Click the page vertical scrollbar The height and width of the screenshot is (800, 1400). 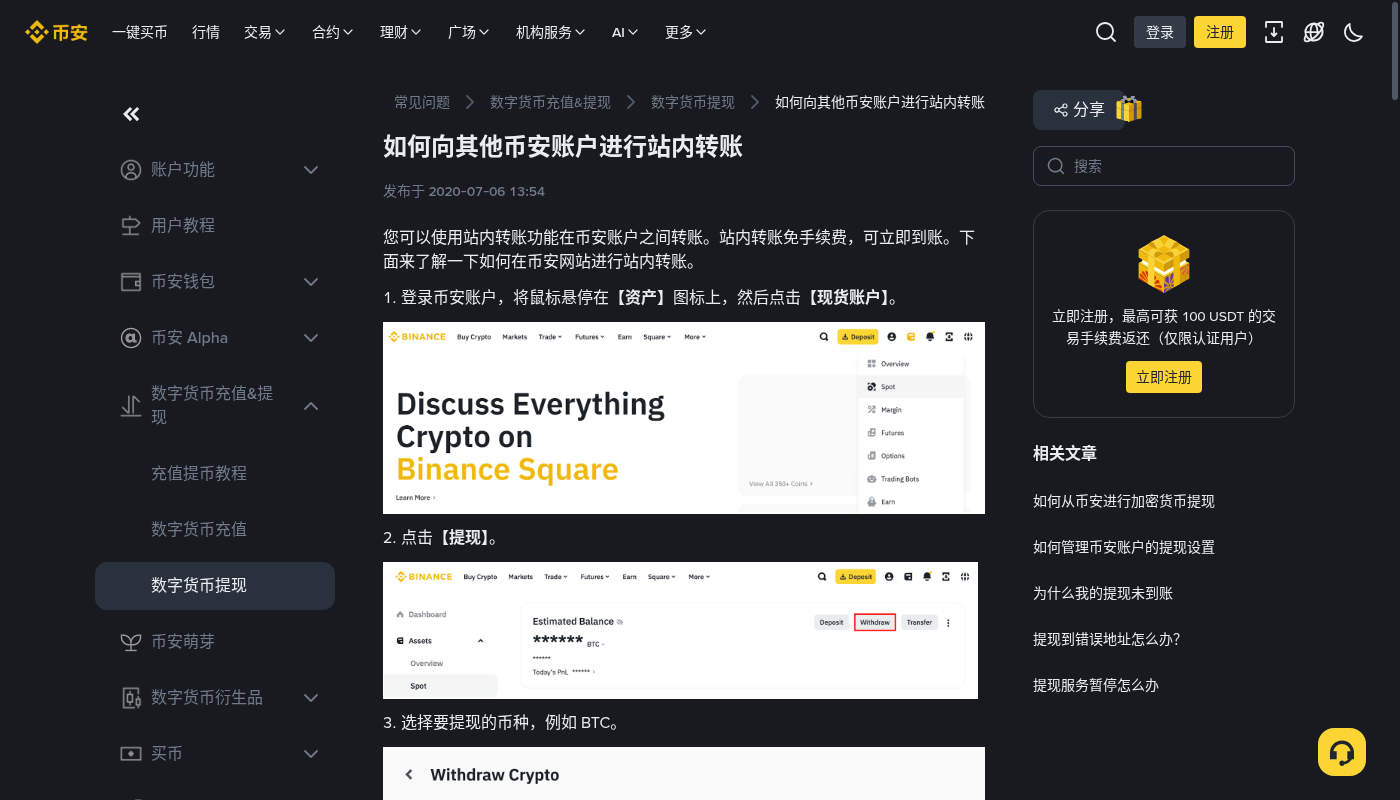[1396, 50]
